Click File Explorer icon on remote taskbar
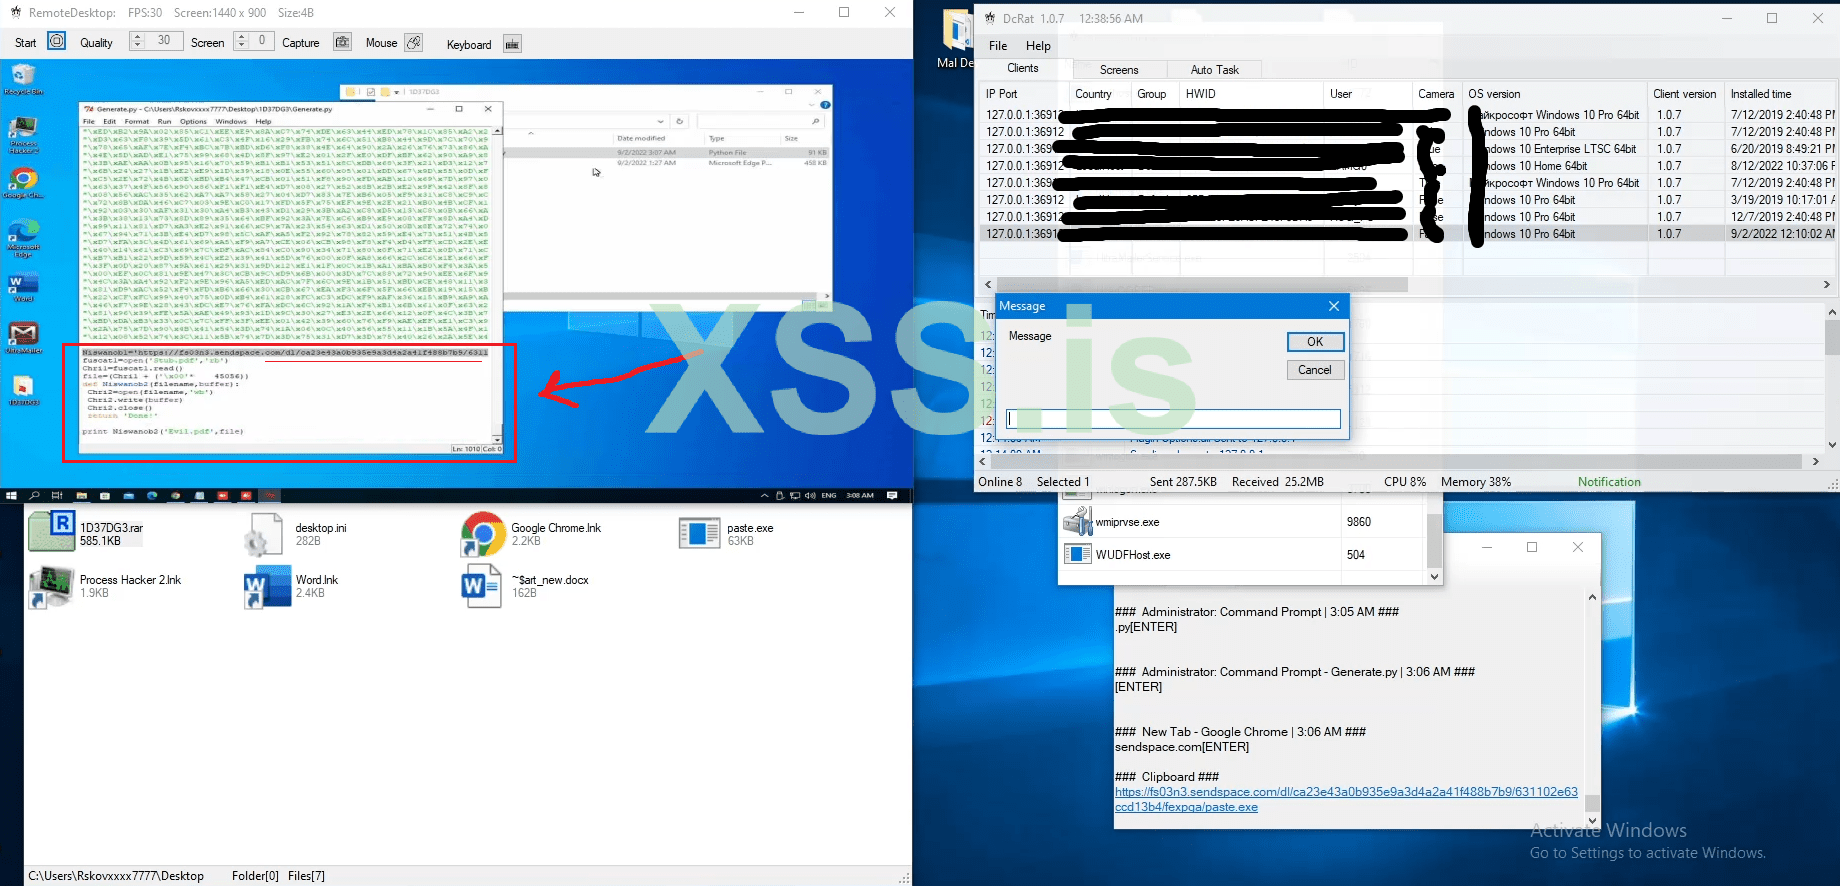This screenshot has width=1840, height=886. (x=81, y=495)
